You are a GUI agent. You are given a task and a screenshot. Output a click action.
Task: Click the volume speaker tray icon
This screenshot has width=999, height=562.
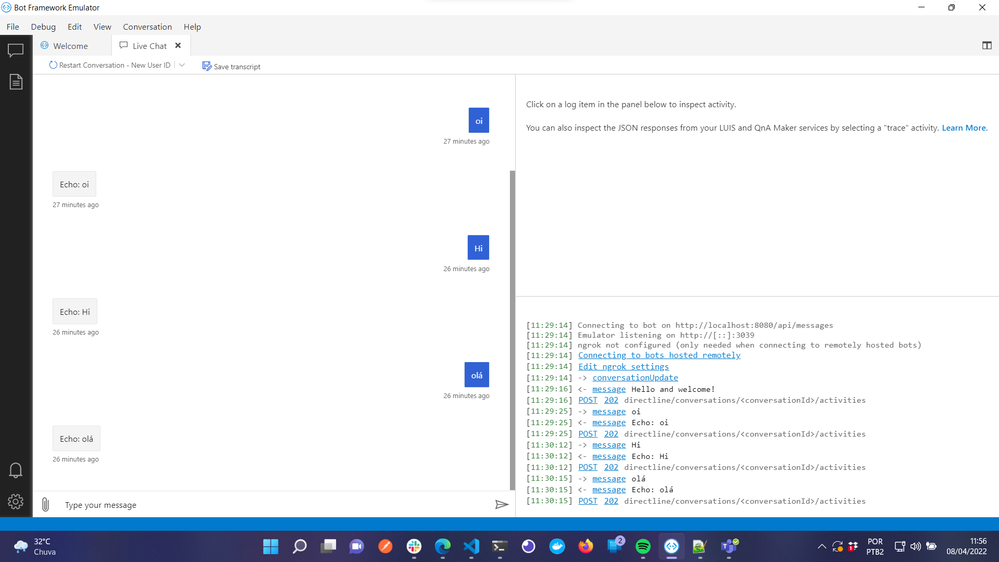coord(916,546)
